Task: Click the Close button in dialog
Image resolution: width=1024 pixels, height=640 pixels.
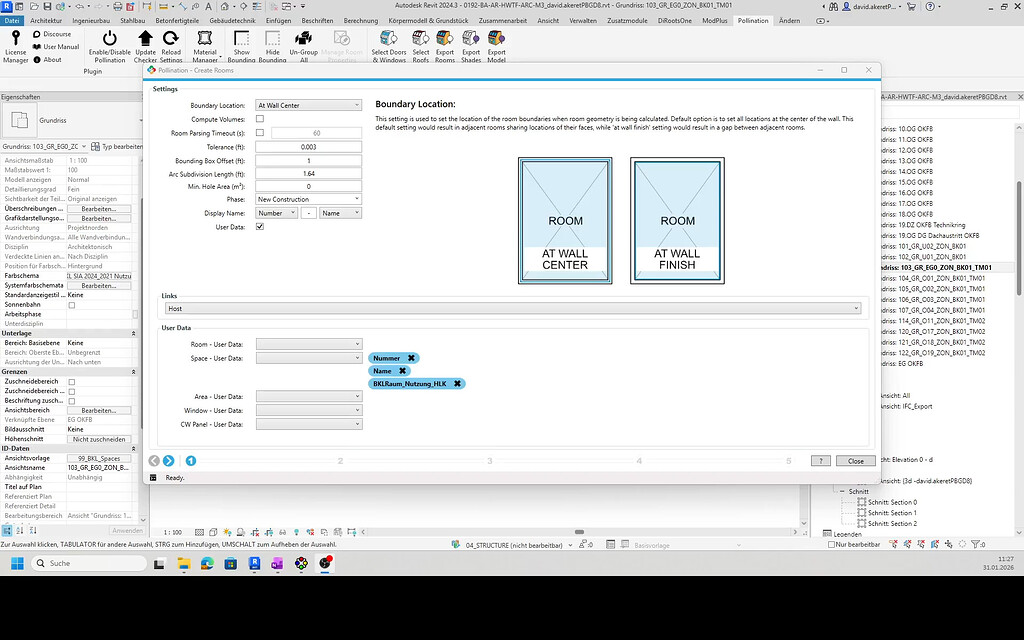Action: point(856,461)
